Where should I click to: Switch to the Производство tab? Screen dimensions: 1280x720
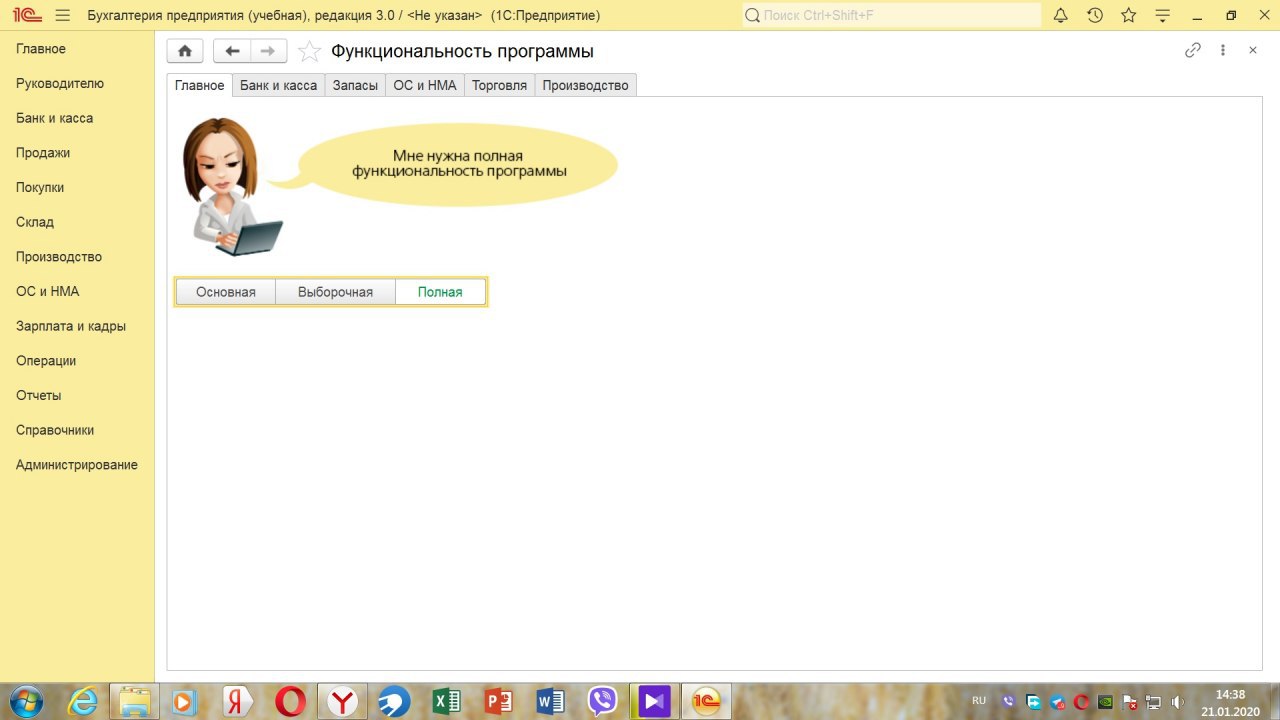585,85
